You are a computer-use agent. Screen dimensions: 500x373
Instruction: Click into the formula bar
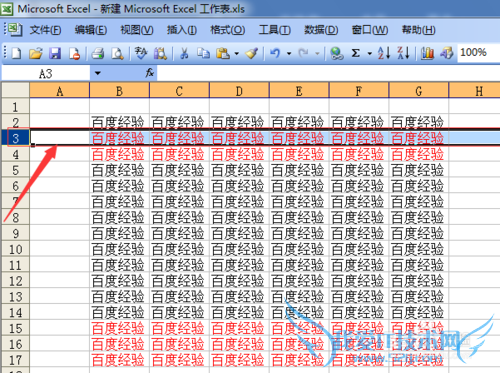tap(328, 73)
